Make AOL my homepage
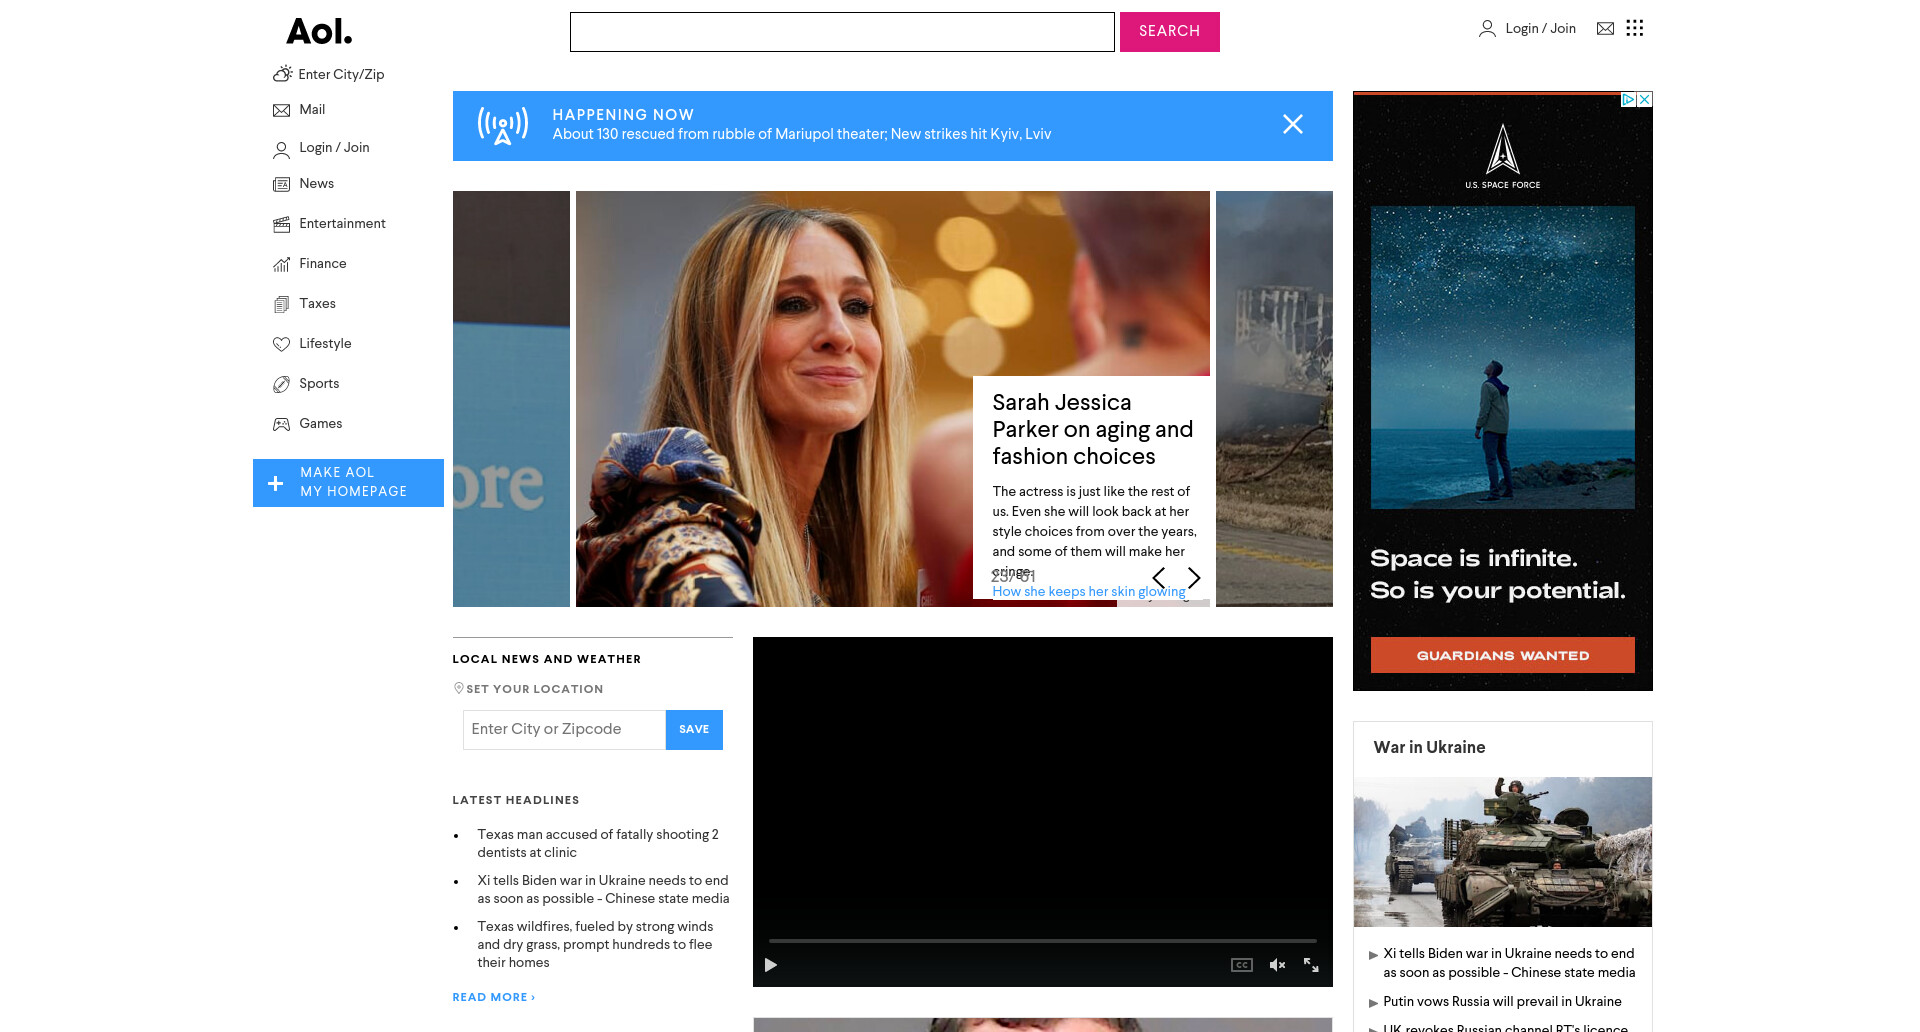This screenshot has height=1032, width=1920. tap(348, 483)
